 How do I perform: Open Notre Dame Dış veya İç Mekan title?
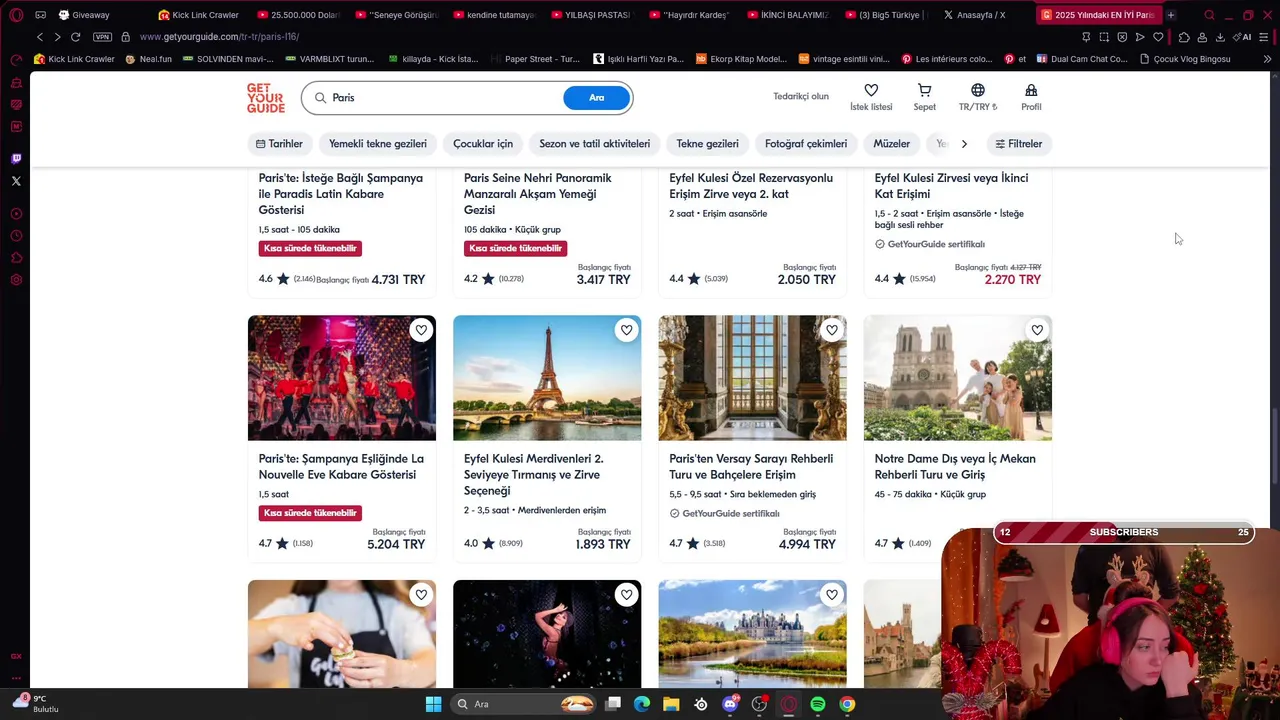pos(955,466)
